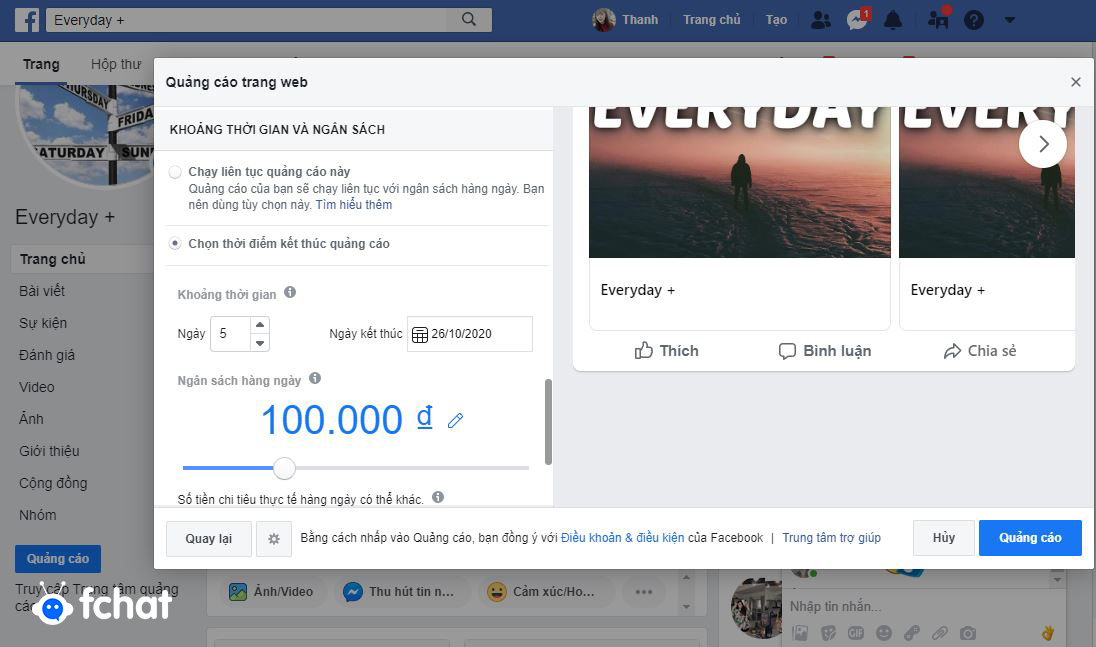Click the Tìm hiểu thêm link
The width and height of the screenshot is (1096, 647).
pos(354,205)
